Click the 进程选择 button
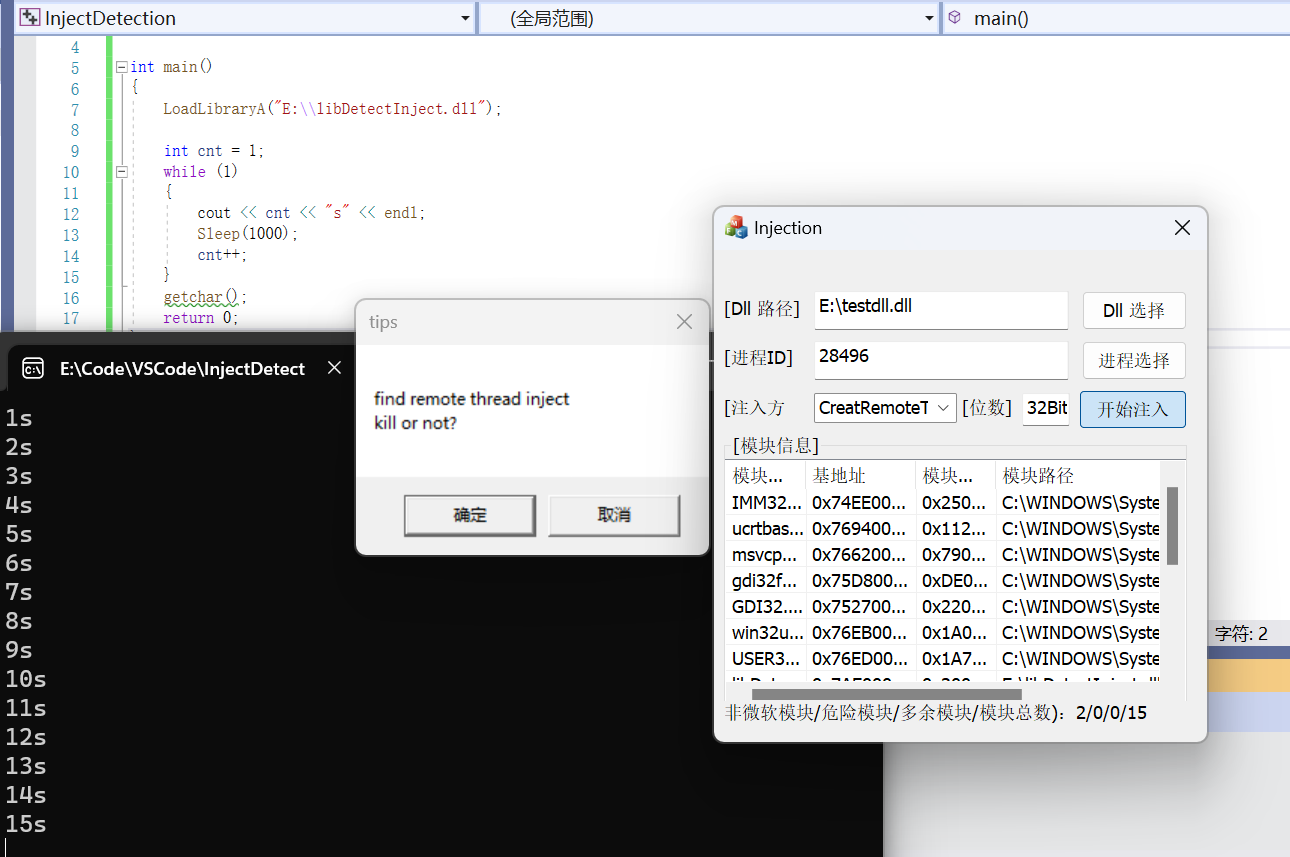This screenshot has height=857, width=1290. [1134, 360]
